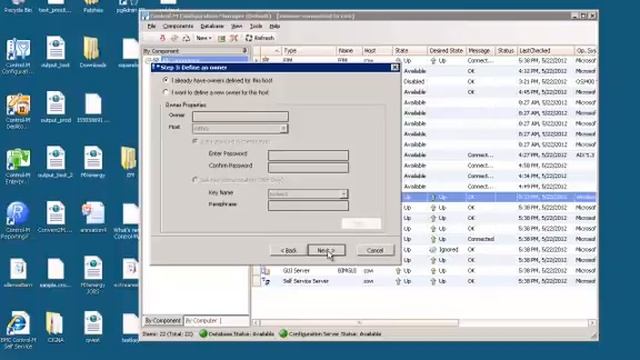
Task: Open the Key Name dropdown
Action: 344,194
